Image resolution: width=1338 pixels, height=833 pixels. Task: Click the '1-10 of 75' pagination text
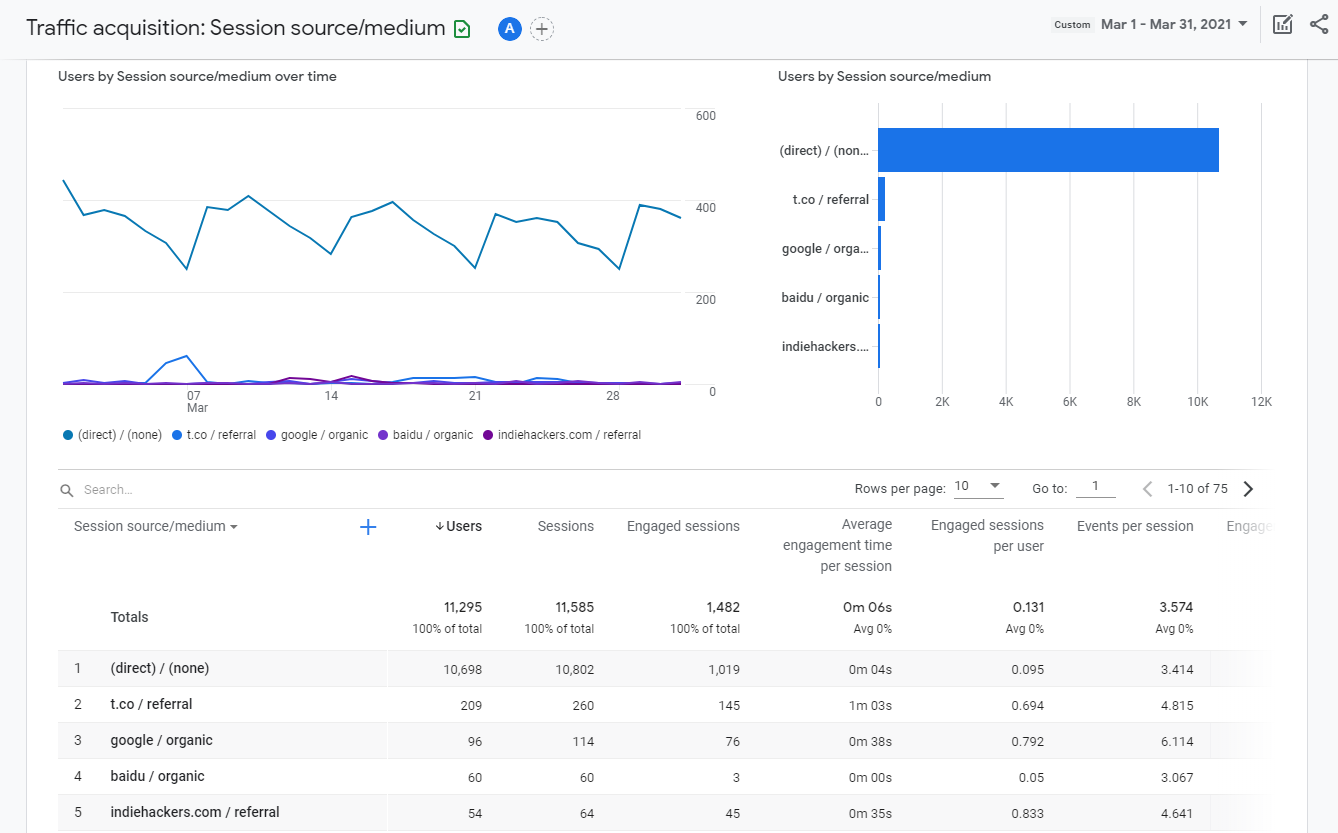coord(1197,489)
